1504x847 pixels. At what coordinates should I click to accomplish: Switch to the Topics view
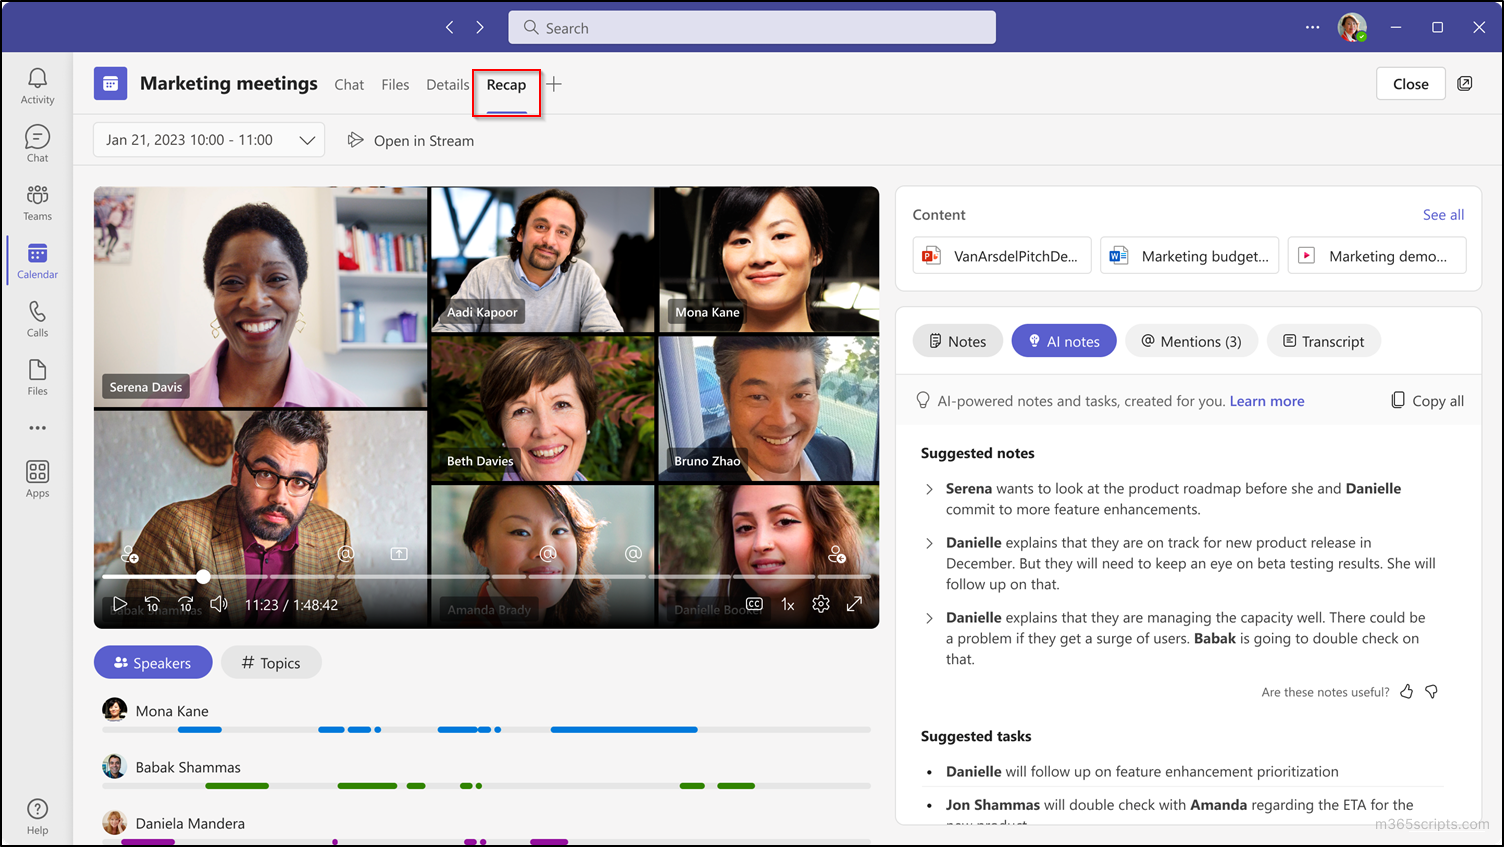[x=271, y=662]
